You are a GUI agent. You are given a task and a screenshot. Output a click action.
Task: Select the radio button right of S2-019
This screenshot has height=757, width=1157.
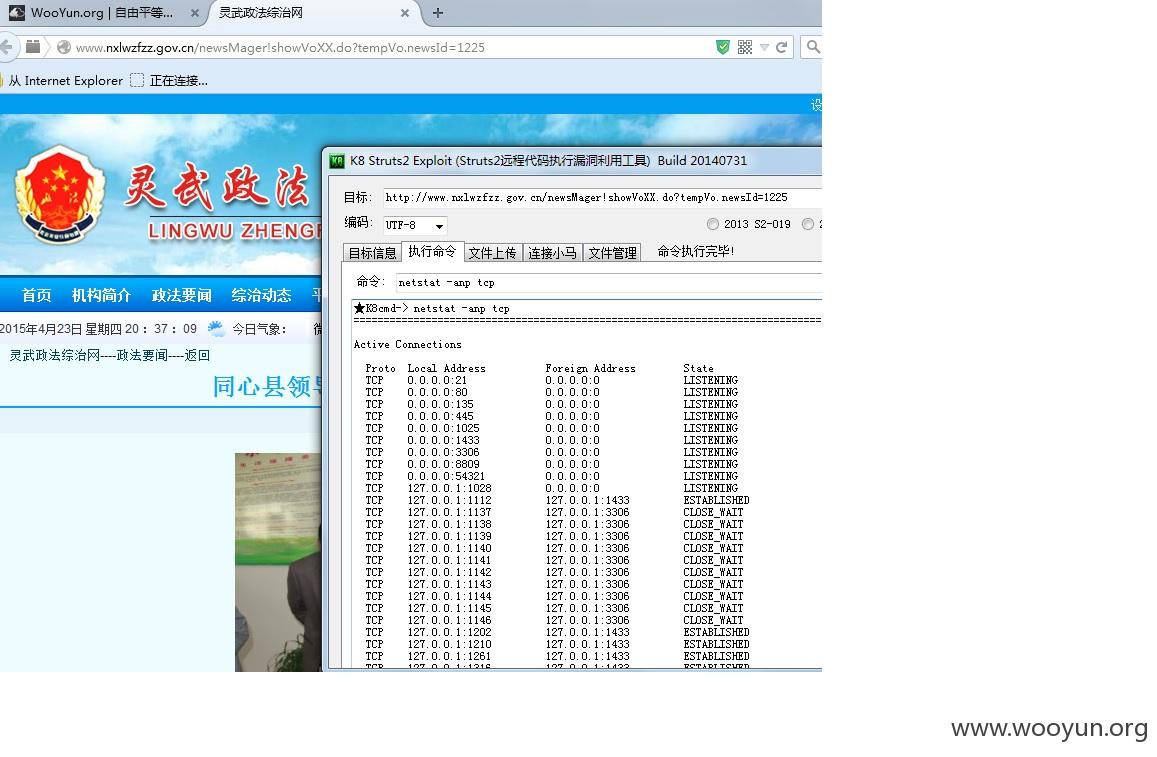point(808,224)
